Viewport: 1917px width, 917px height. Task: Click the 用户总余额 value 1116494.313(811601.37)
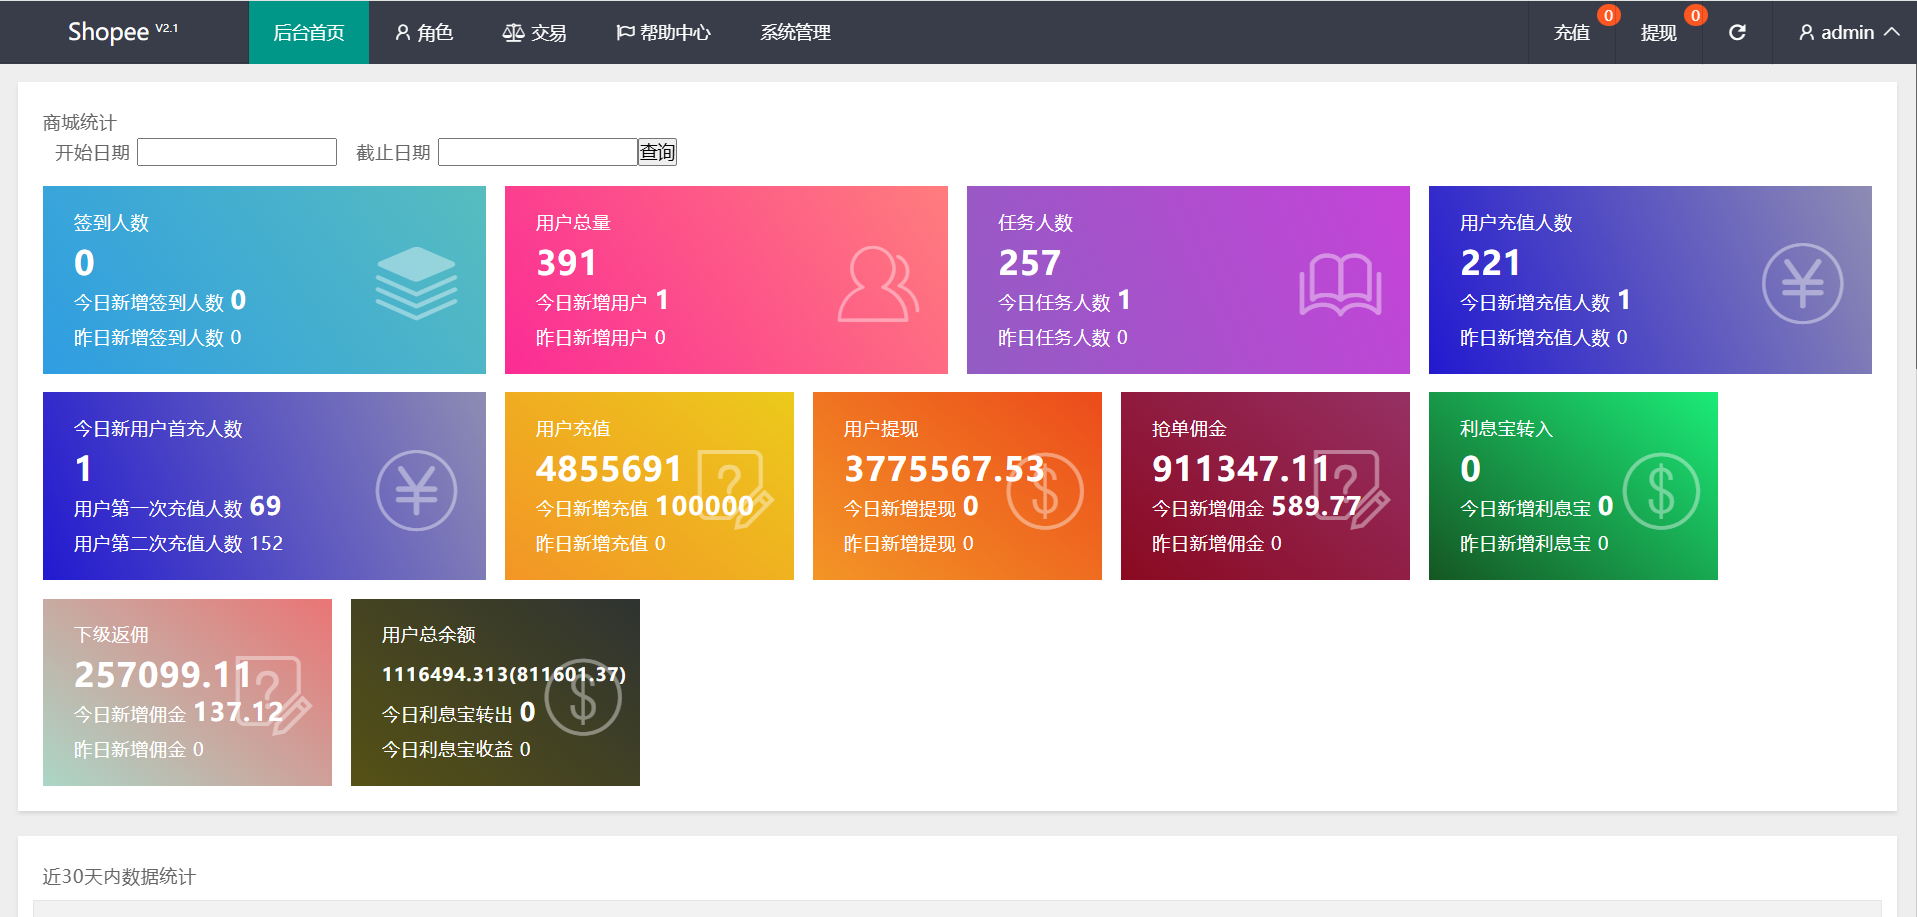[504, 675]
